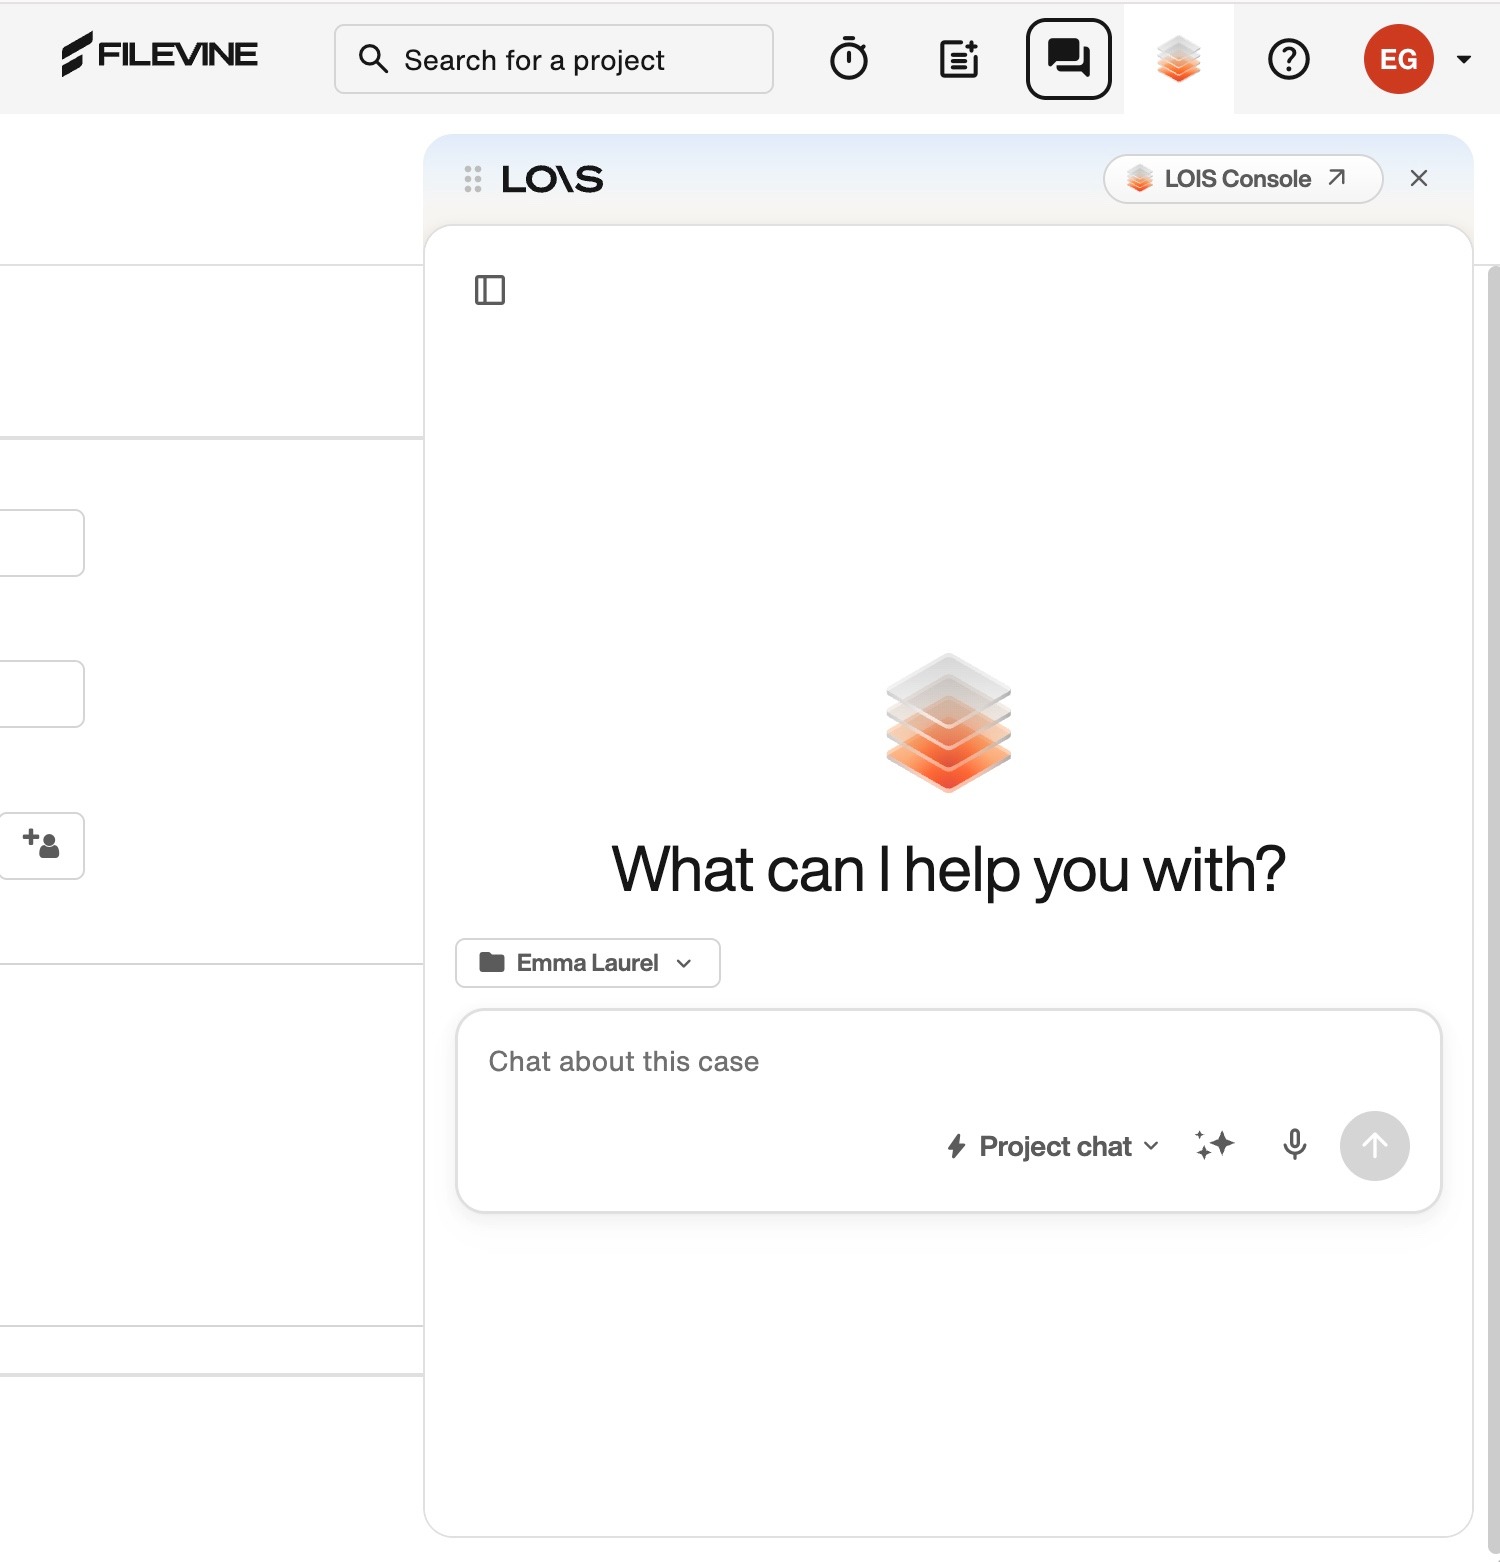The width and height of the screenshot is (1500, 1562).
Task: Expand the user account caret menu
Action: (1464, 59)
